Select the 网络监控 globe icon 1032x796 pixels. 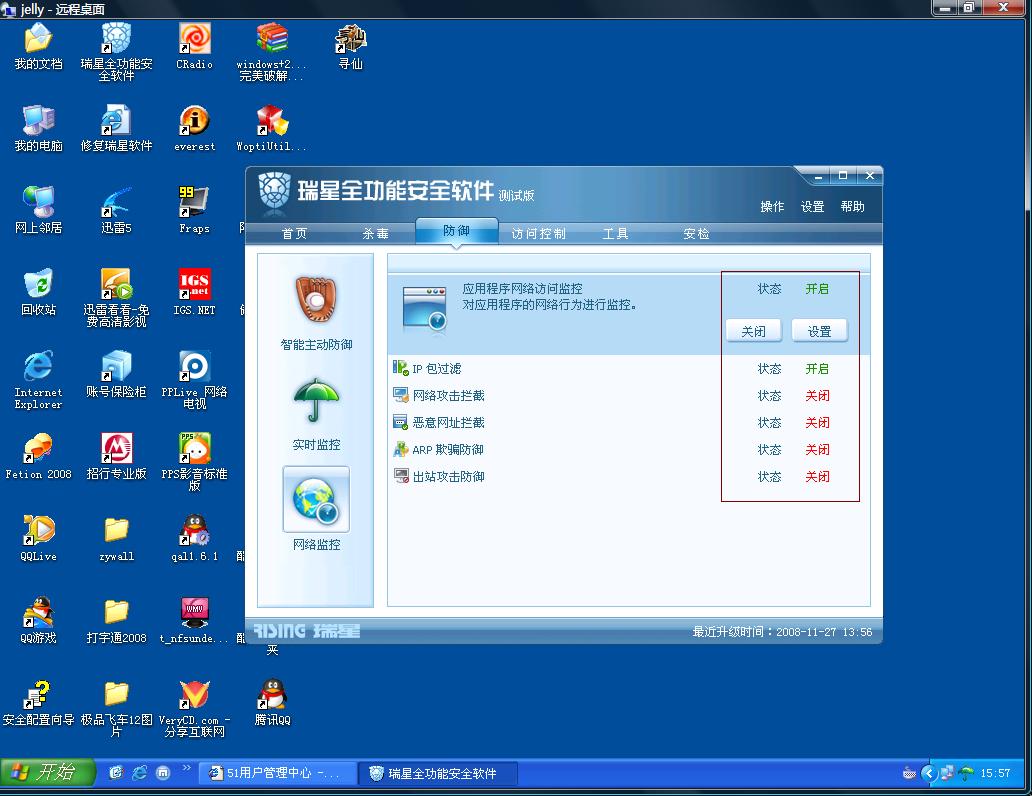pyautogui.click(x=316, y=499)
